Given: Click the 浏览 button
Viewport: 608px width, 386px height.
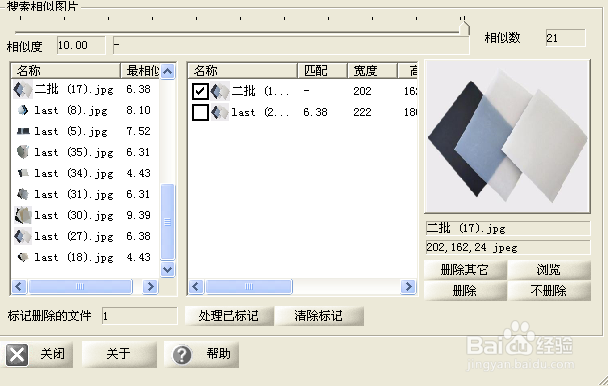Looking at the screenshot, I should tap(549, 270).
